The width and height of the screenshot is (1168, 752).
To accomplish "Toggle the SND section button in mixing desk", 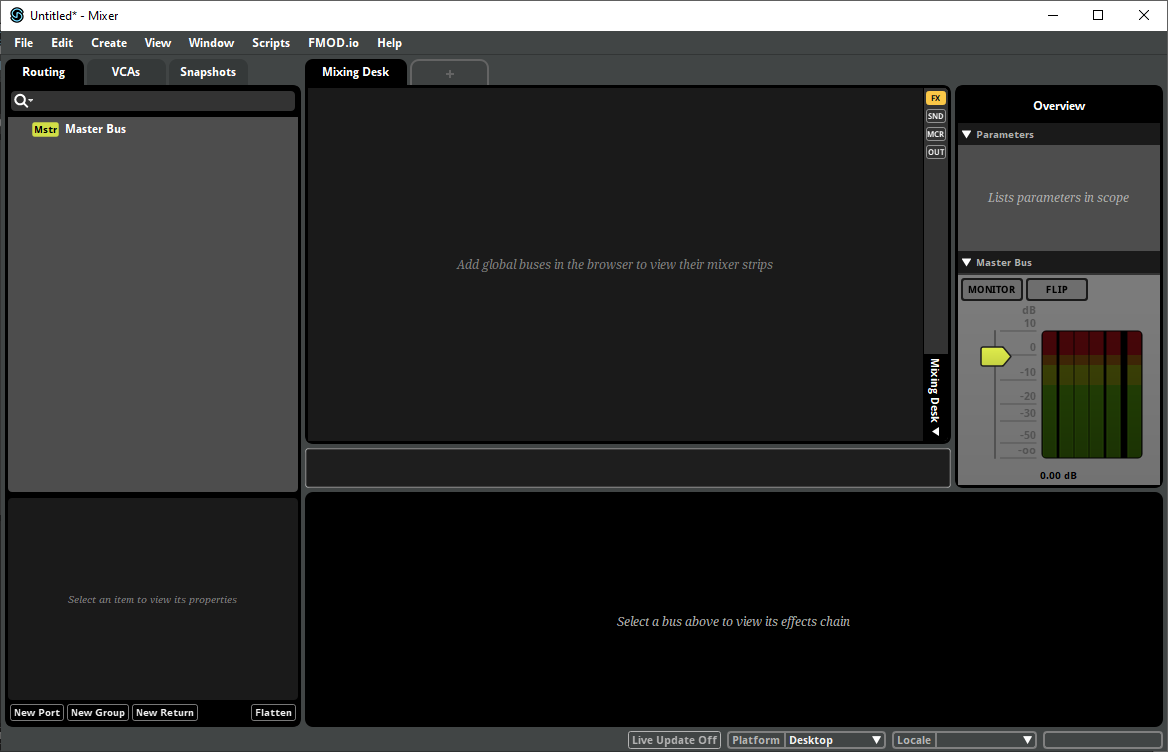I will 936,116.
